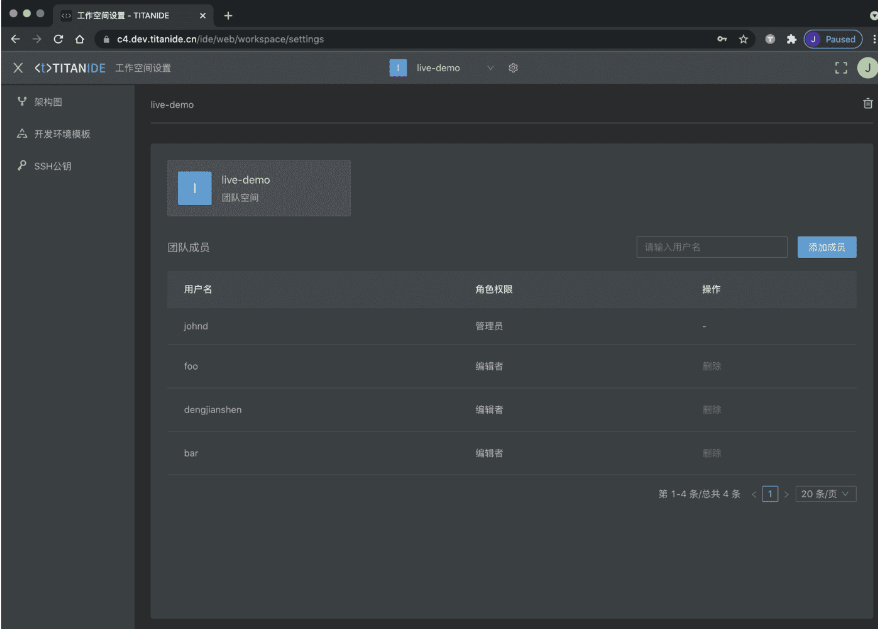Select page 1 in pagination
This screenshot has width=878, height=629.
tap(769, 494)
